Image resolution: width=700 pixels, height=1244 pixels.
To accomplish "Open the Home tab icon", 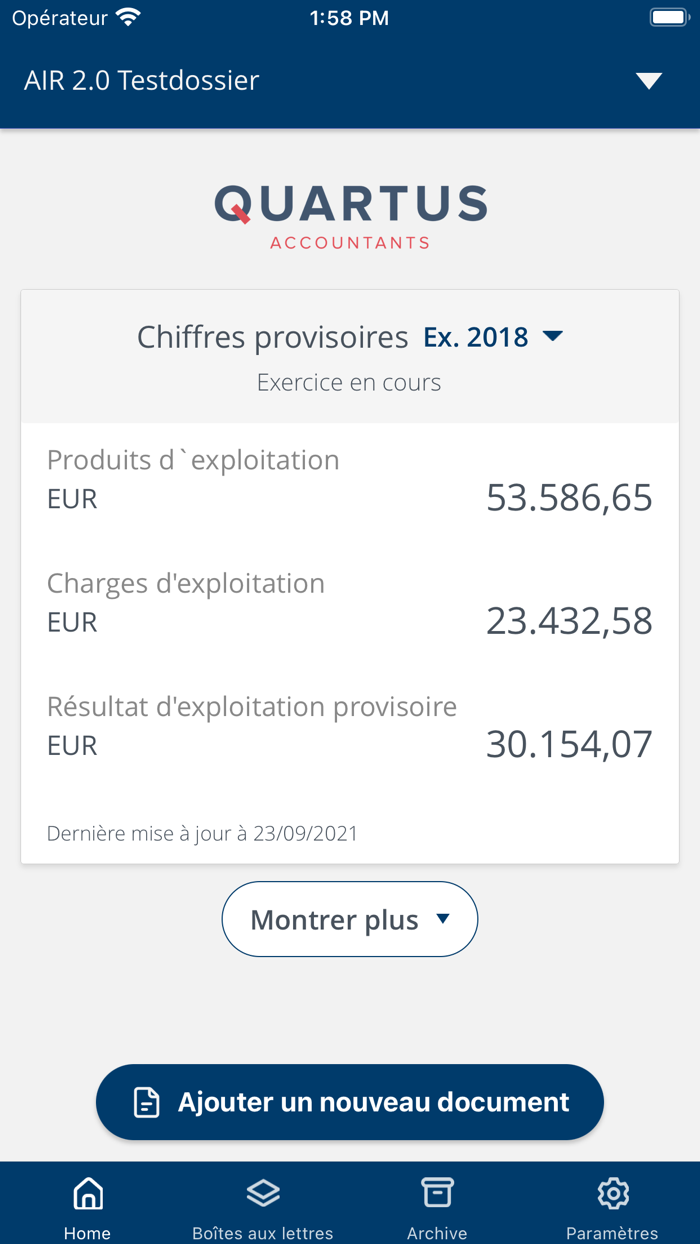I will click(x=87, y=1192).
